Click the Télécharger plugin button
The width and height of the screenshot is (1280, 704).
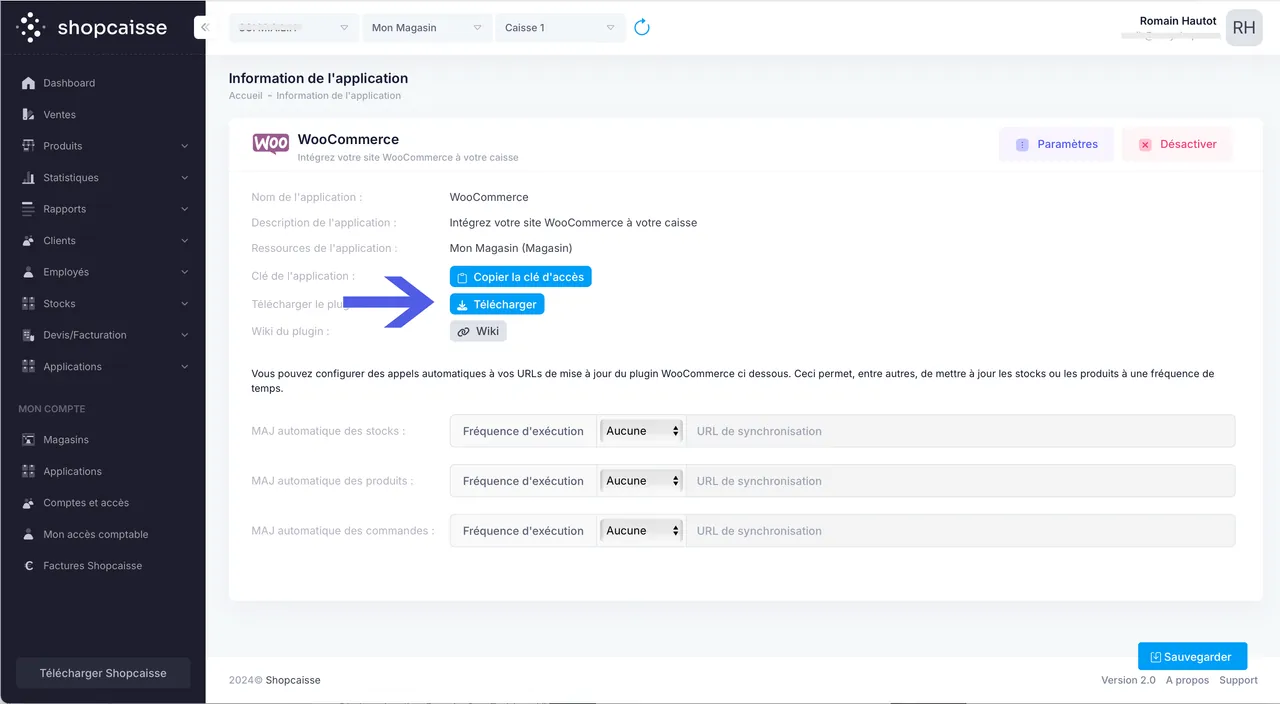pos(497,304)
